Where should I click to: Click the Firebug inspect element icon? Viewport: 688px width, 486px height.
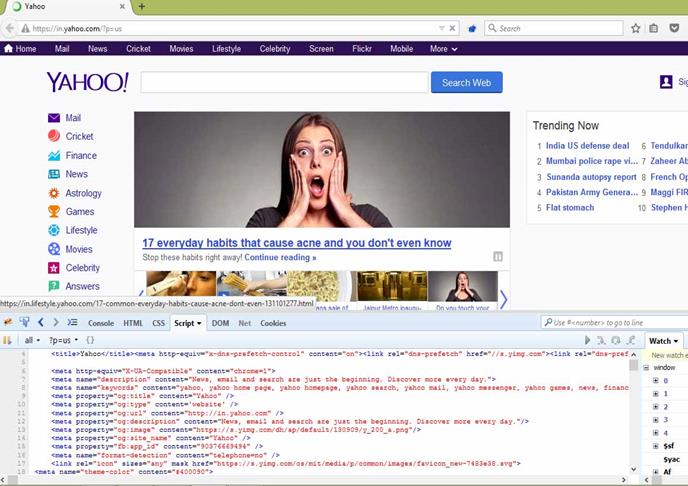tap(23, 323)
